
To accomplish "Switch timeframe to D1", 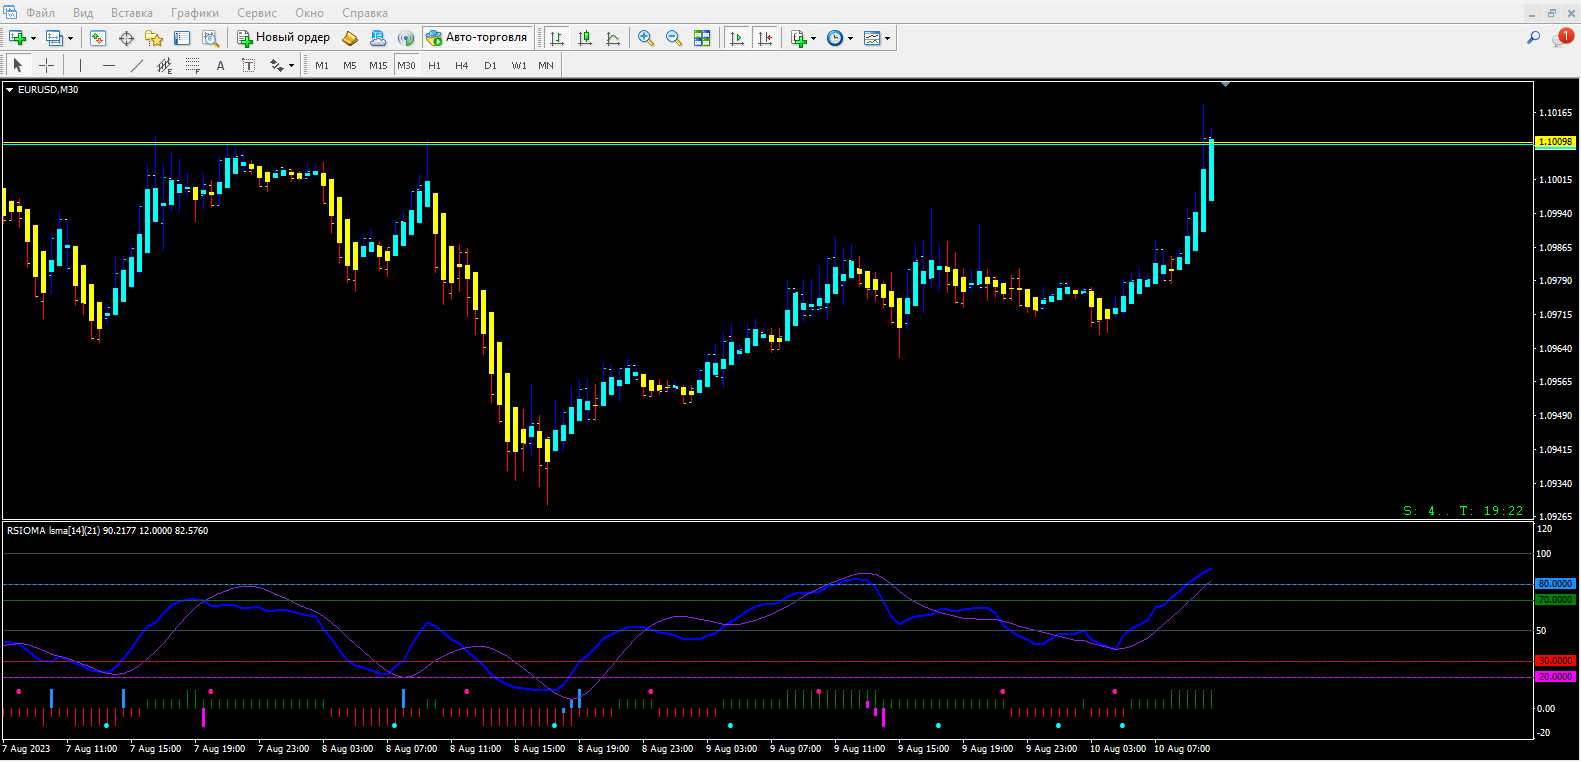I will pos(490,65).
